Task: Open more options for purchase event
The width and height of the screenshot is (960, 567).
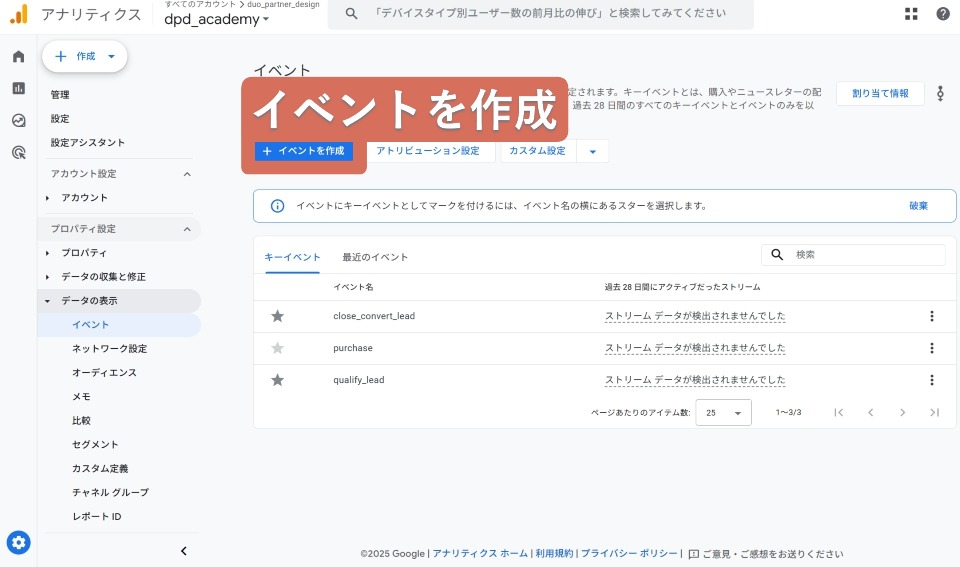Action: 931,348
